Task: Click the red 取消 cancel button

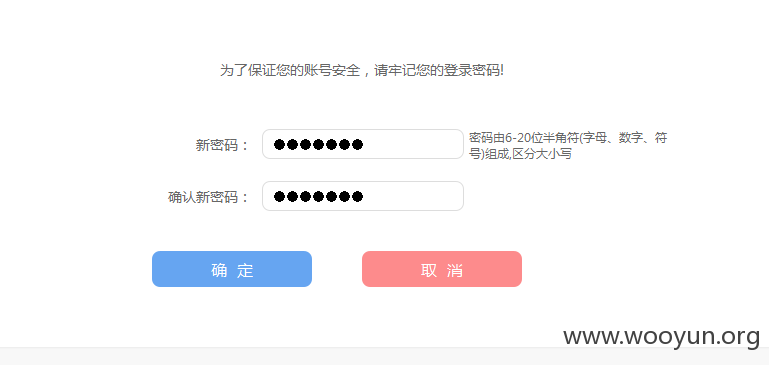Action: coord(442,269)
